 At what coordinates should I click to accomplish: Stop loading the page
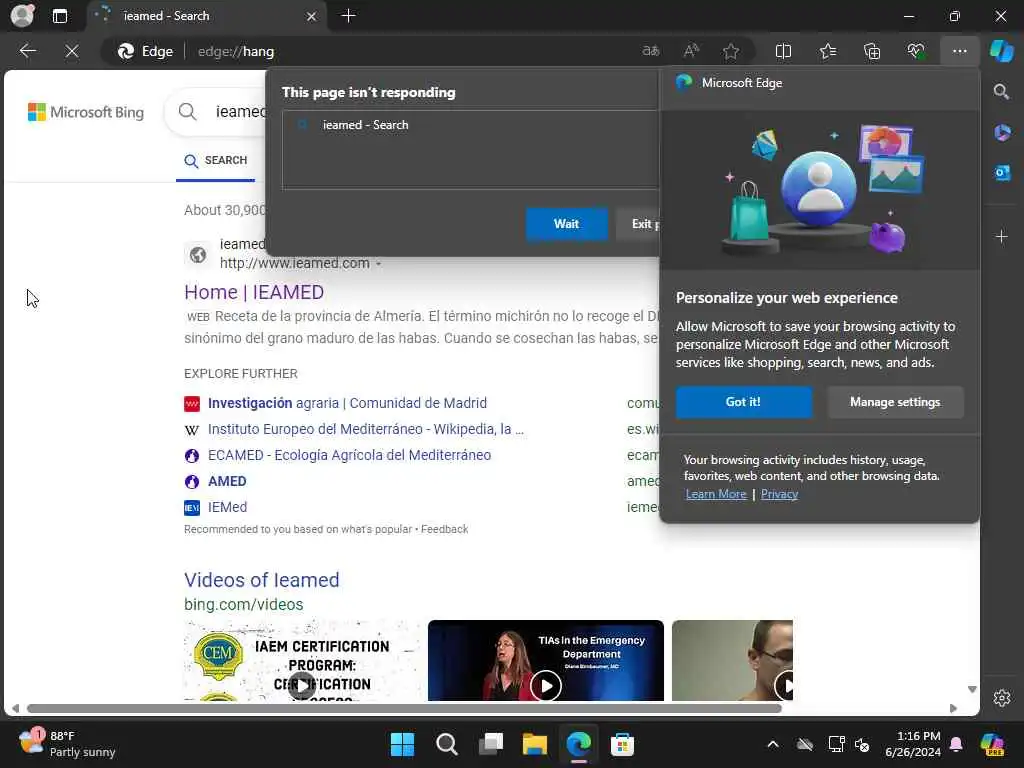tap(72, 51)
